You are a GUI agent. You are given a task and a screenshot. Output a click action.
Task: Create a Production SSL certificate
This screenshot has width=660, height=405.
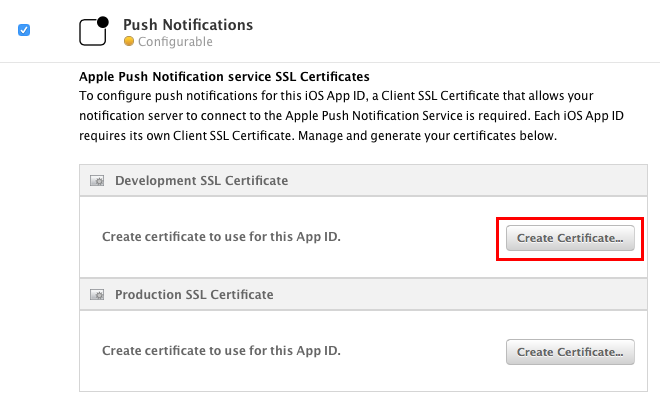coord(570,352)
